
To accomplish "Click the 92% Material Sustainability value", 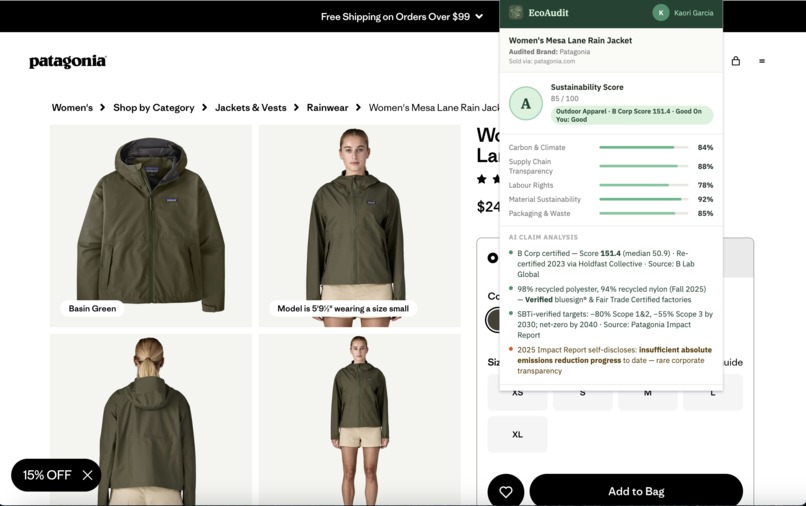I will pyautogui.click(x=705, y=199).
